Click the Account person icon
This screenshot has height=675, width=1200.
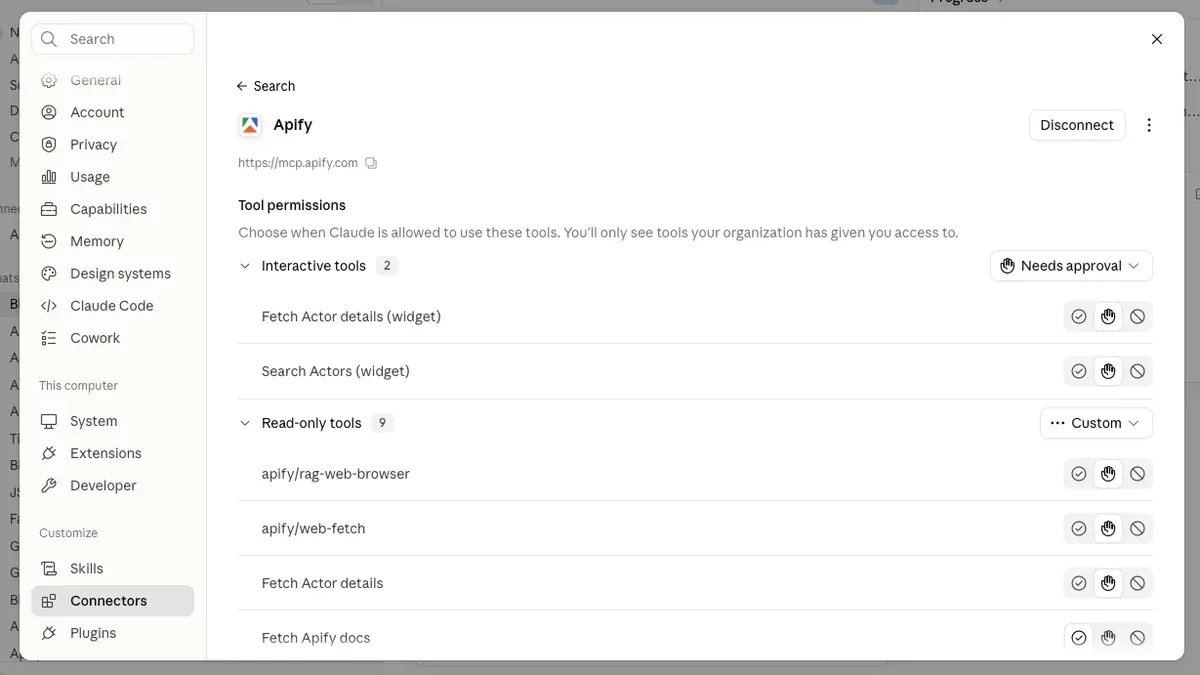pos(49,112)
